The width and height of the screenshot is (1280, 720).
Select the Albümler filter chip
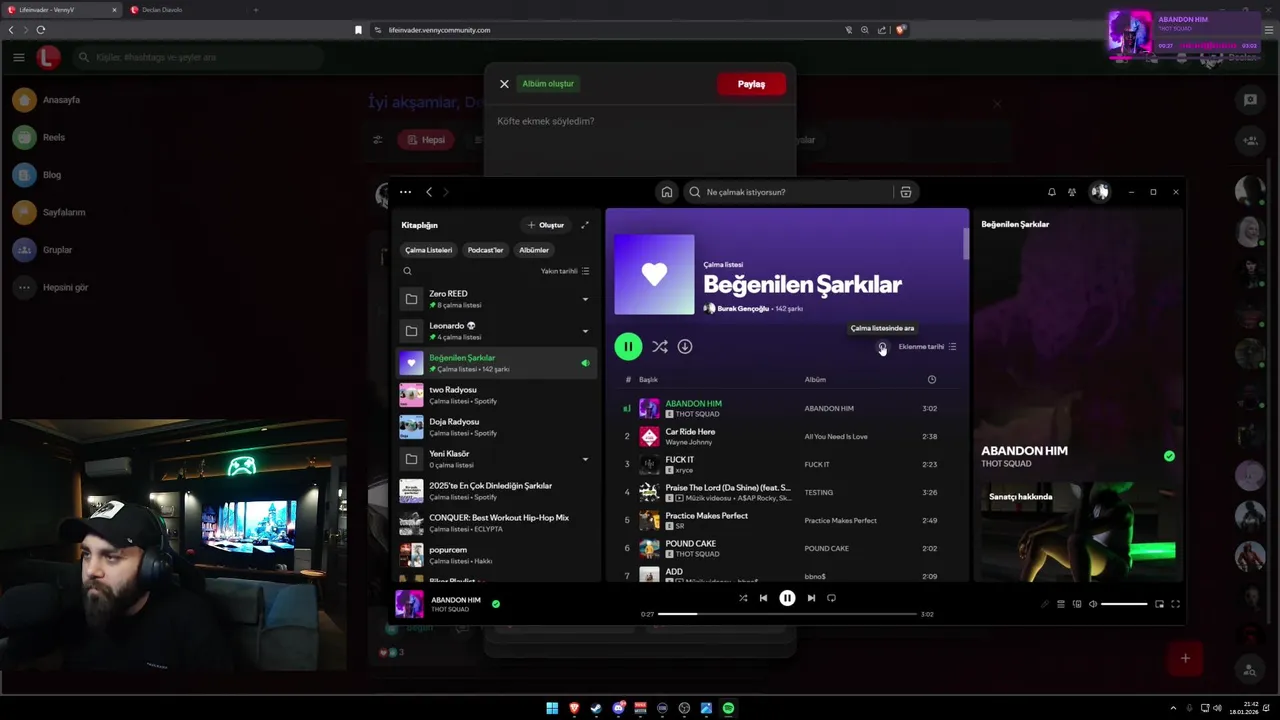click(x=534, y=250)
